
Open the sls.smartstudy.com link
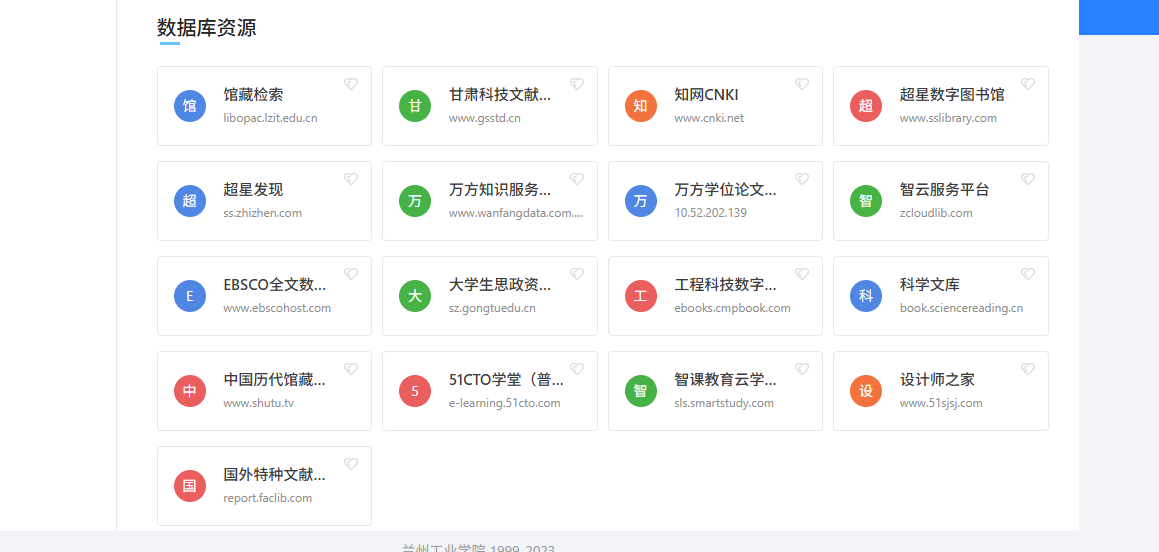point(724,403)
